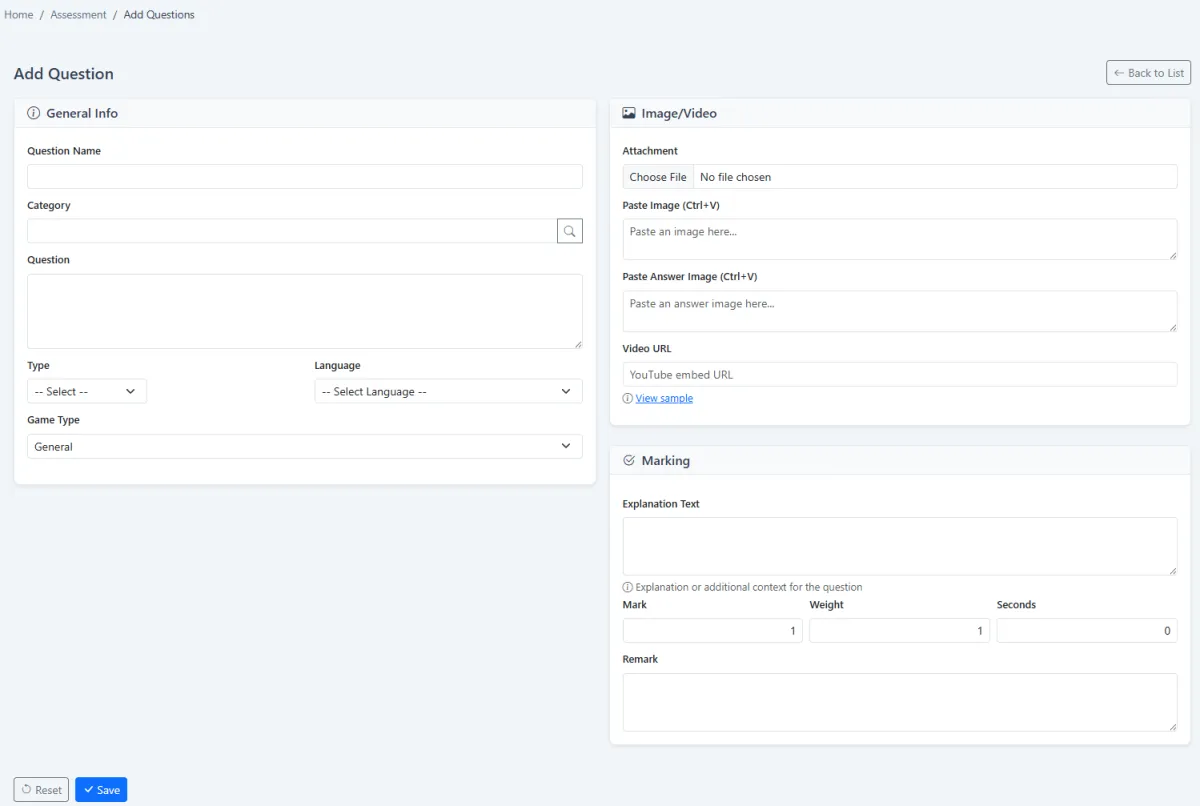1200x806 pixels.
Task: Open the Type select dropdown
Action: tap(87, 391)
